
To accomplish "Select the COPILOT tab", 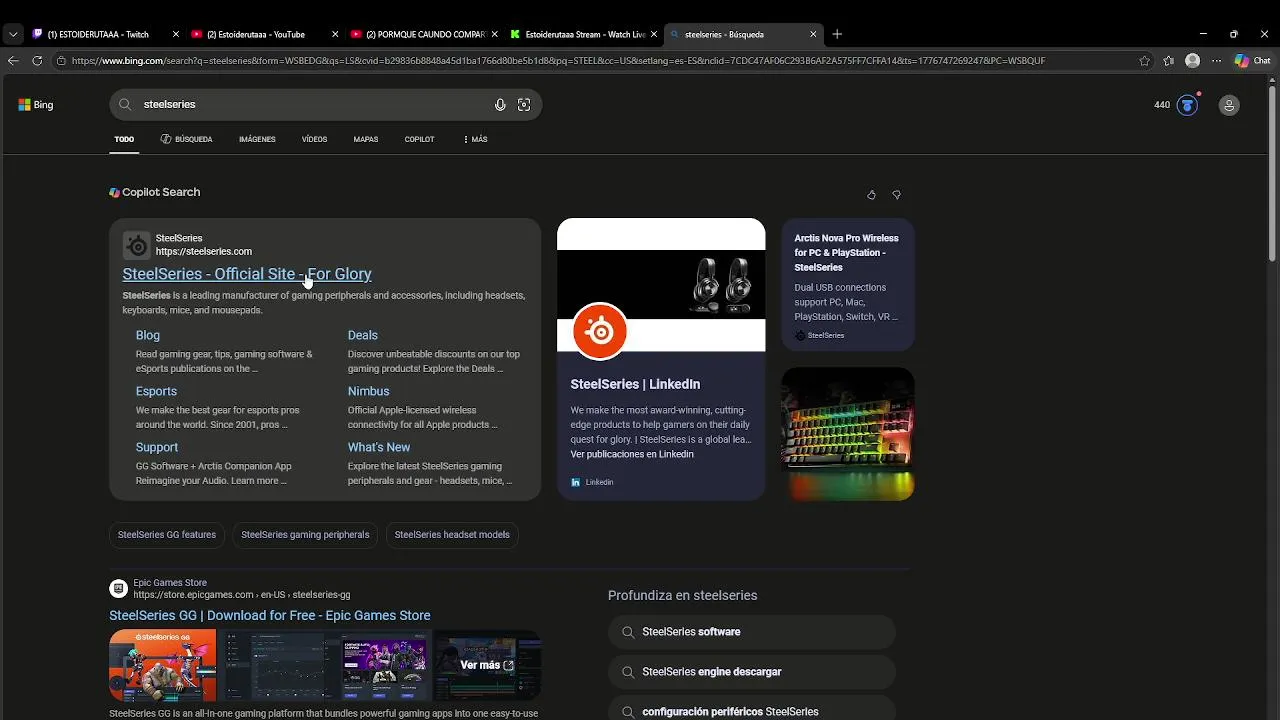I will [x=419, y=139].
